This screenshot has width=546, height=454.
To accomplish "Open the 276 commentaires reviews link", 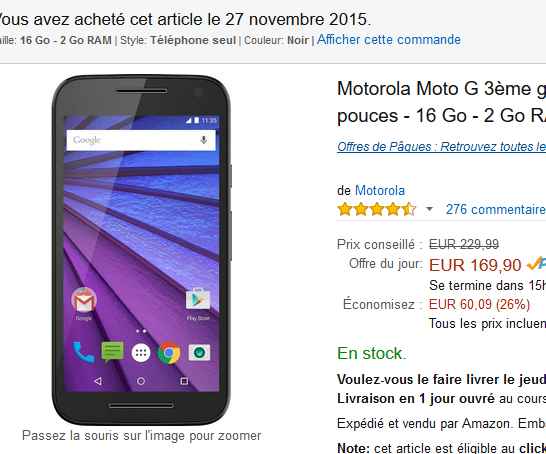I will (x=496, y=209).
